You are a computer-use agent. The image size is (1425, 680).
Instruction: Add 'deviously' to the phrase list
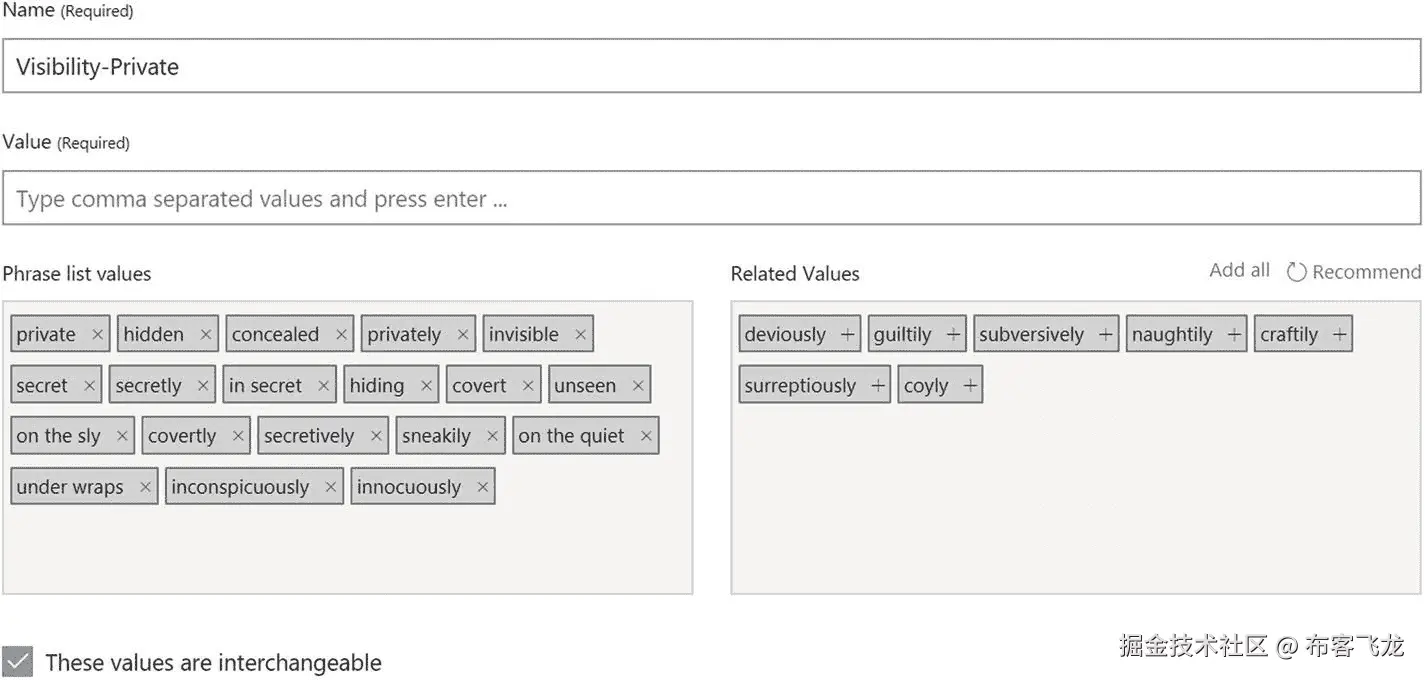tap(847, 335)
